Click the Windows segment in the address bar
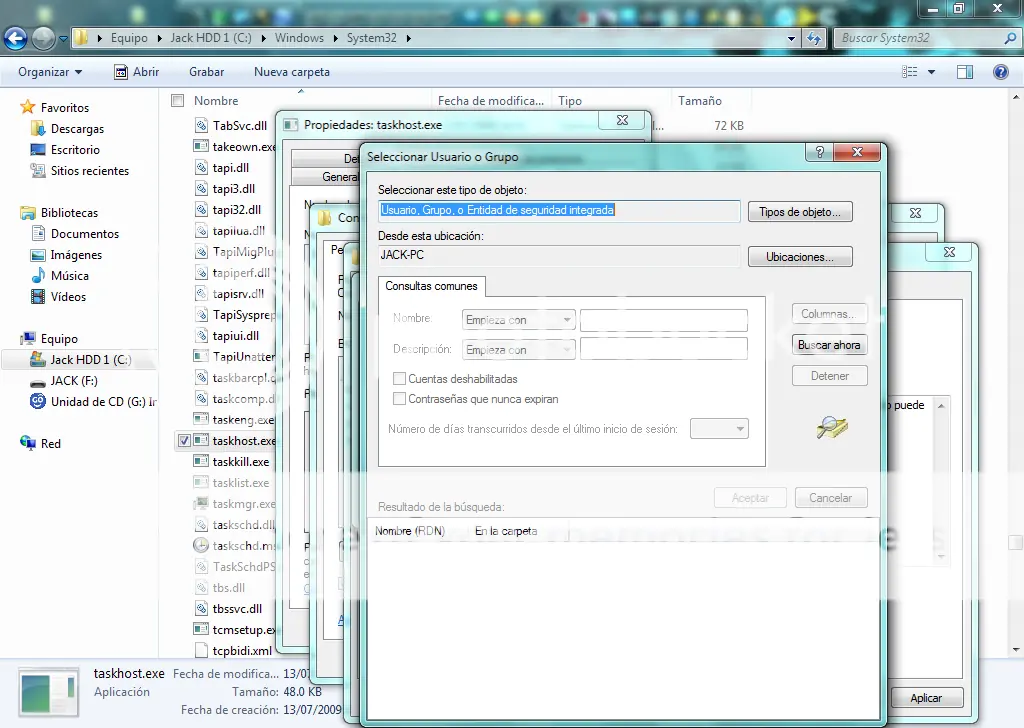Screen dimensions: 1024x728 point(299,38)
